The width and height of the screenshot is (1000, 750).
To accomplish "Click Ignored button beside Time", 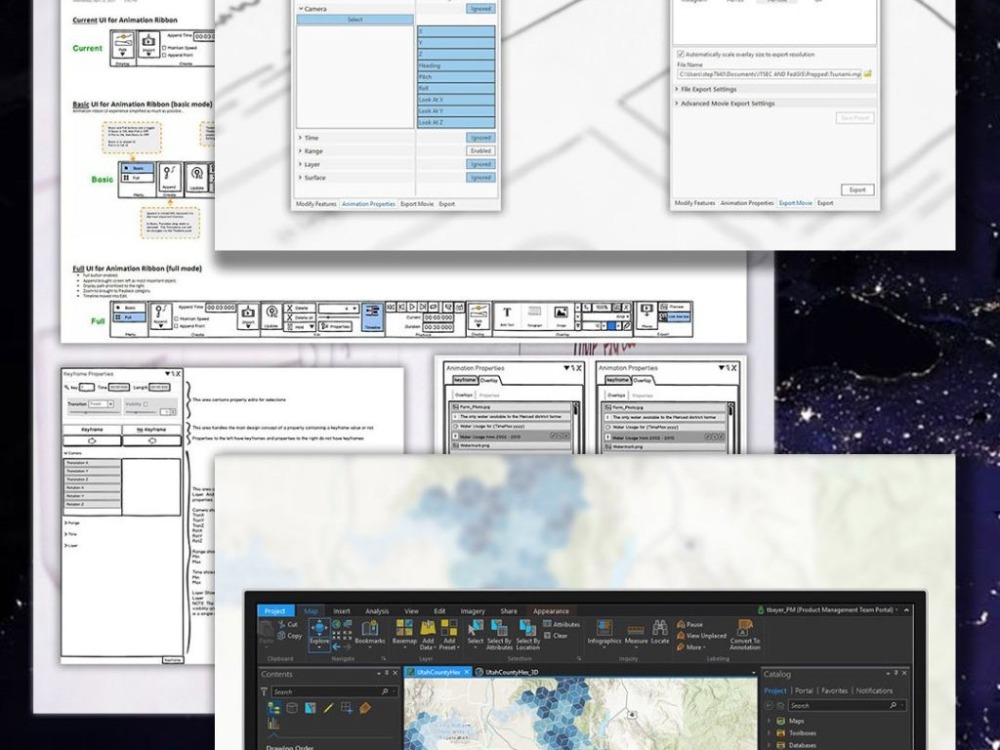I will 480,138.
